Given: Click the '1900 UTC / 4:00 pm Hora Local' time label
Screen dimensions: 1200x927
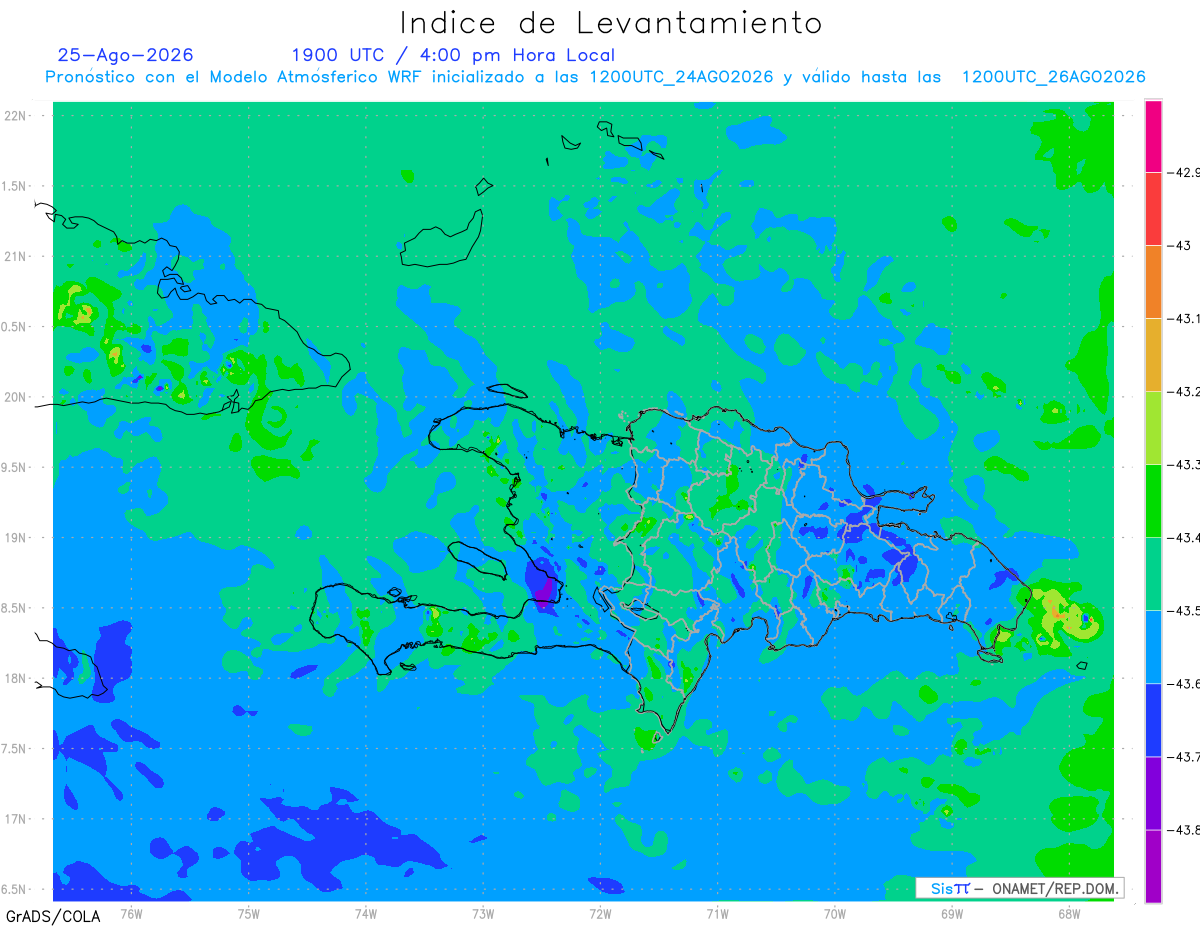Looking at the screenshot, I should (453, 55).
